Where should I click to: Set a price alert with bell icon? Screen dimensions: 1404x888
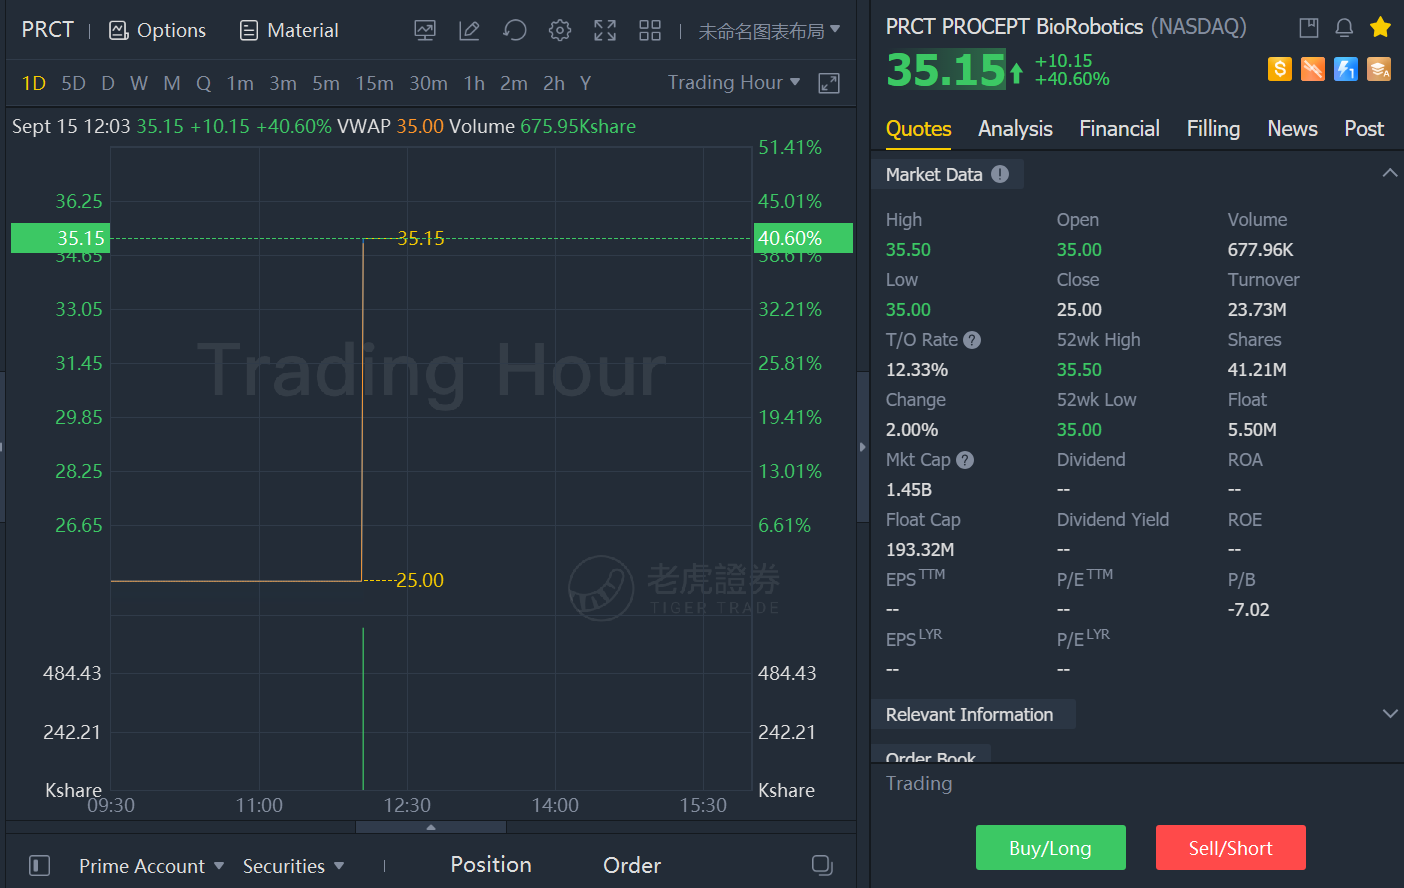1344,28
